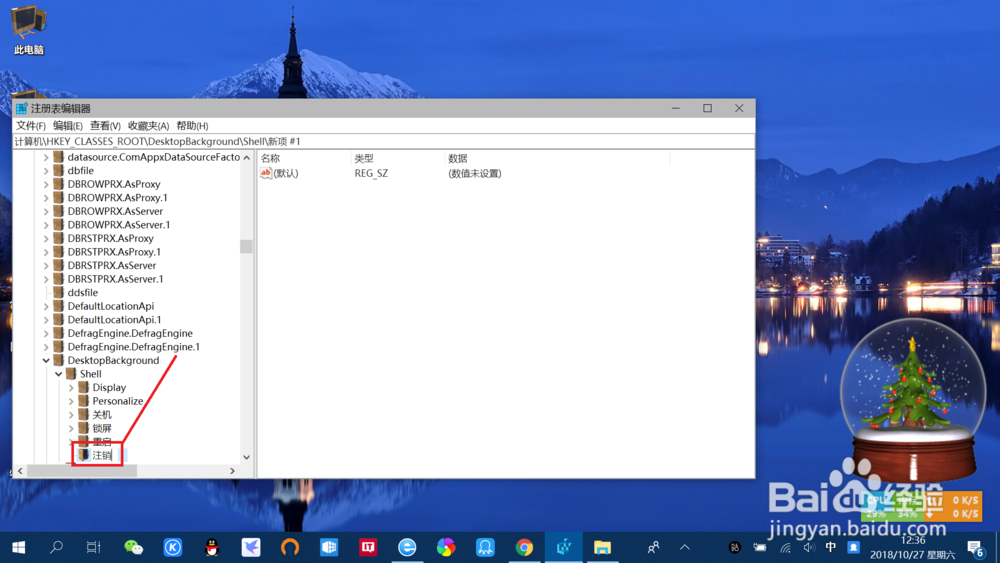The height and width of the screenshot is (563, 1000).
Task: Click the 关机 folder icon
Action: click(x=84, y=414)
